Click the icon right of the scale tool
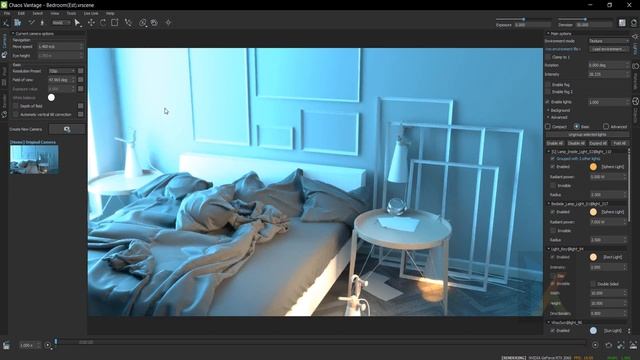 click(128, 23)
